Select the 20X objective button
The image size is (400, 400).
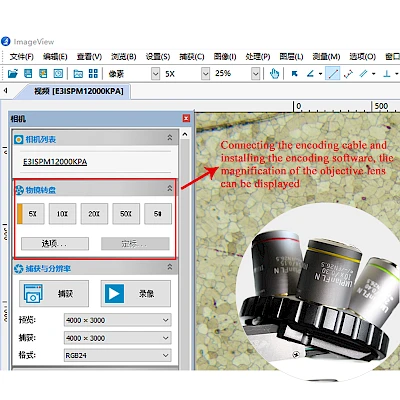[94, 214]
